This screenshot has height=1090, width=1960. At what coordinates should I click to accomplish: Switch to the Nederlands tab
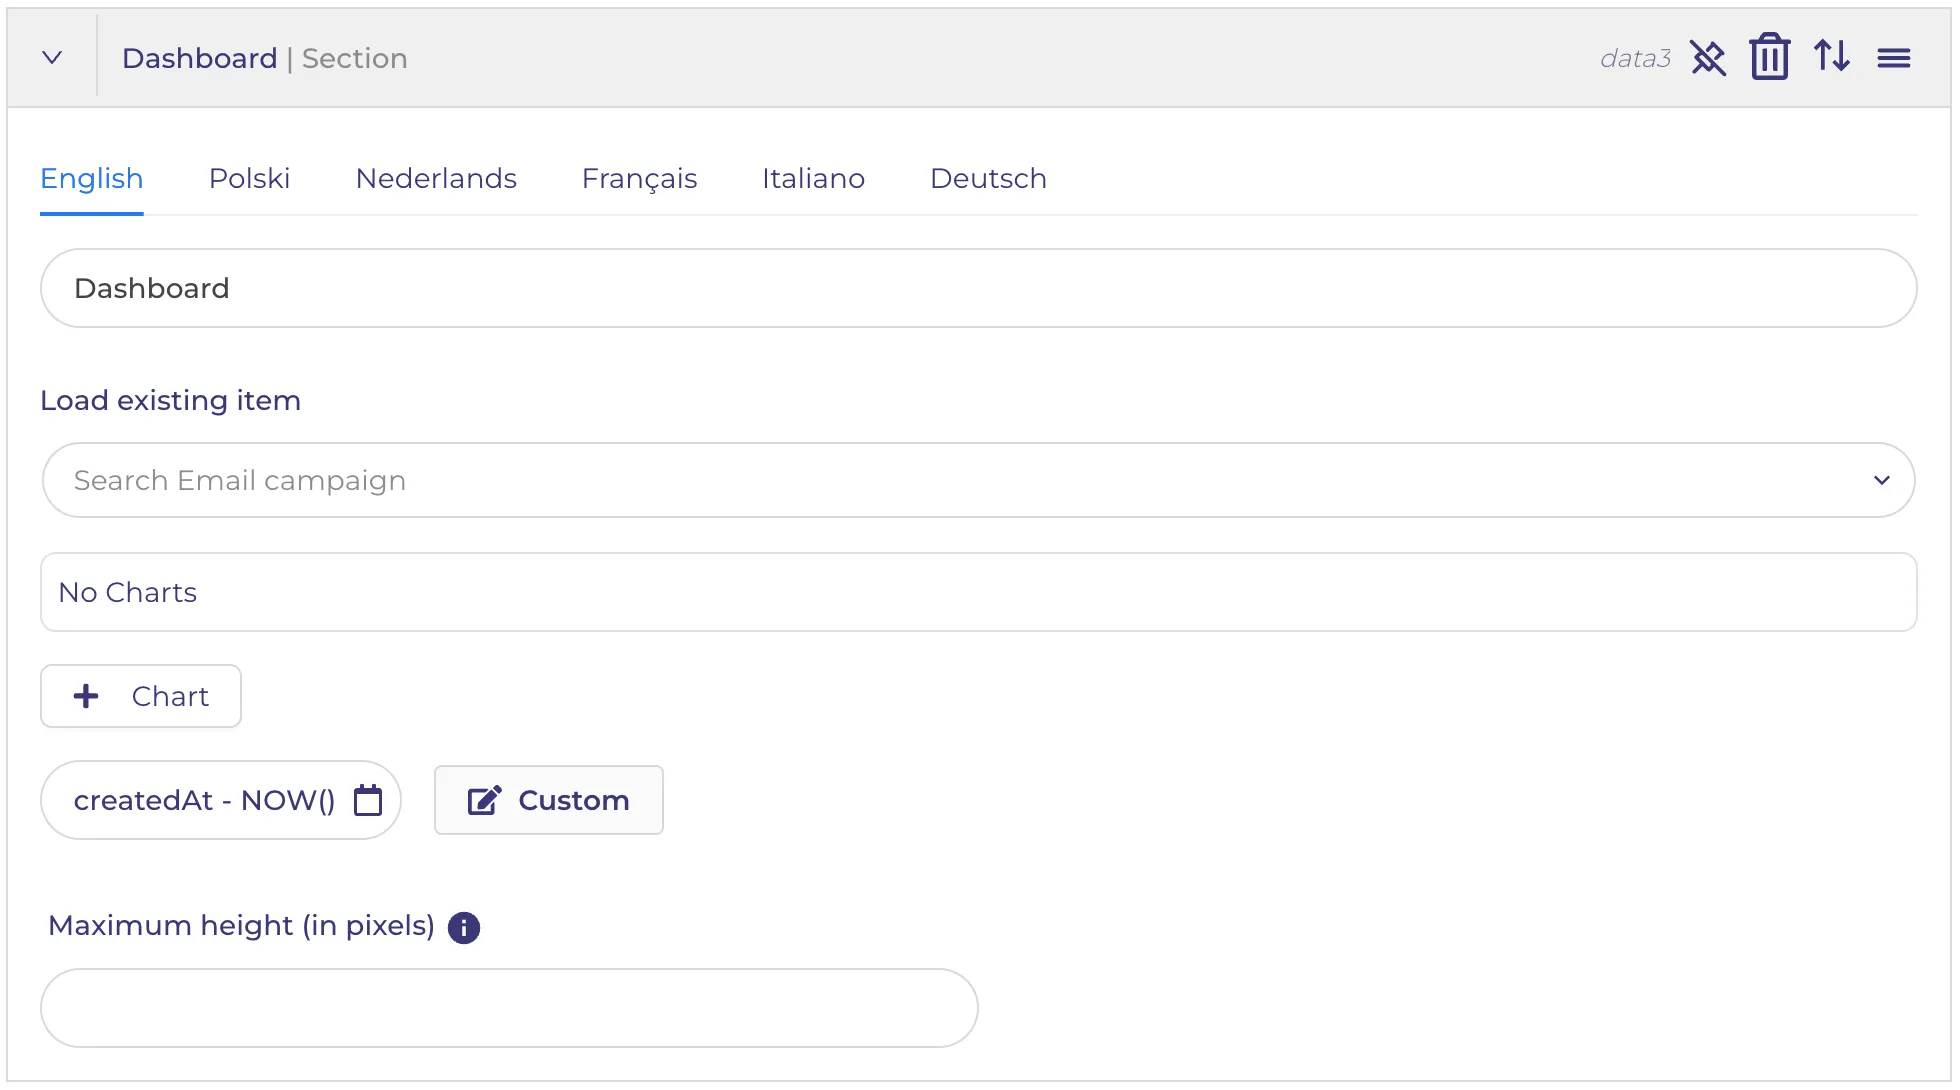(436, 179)
